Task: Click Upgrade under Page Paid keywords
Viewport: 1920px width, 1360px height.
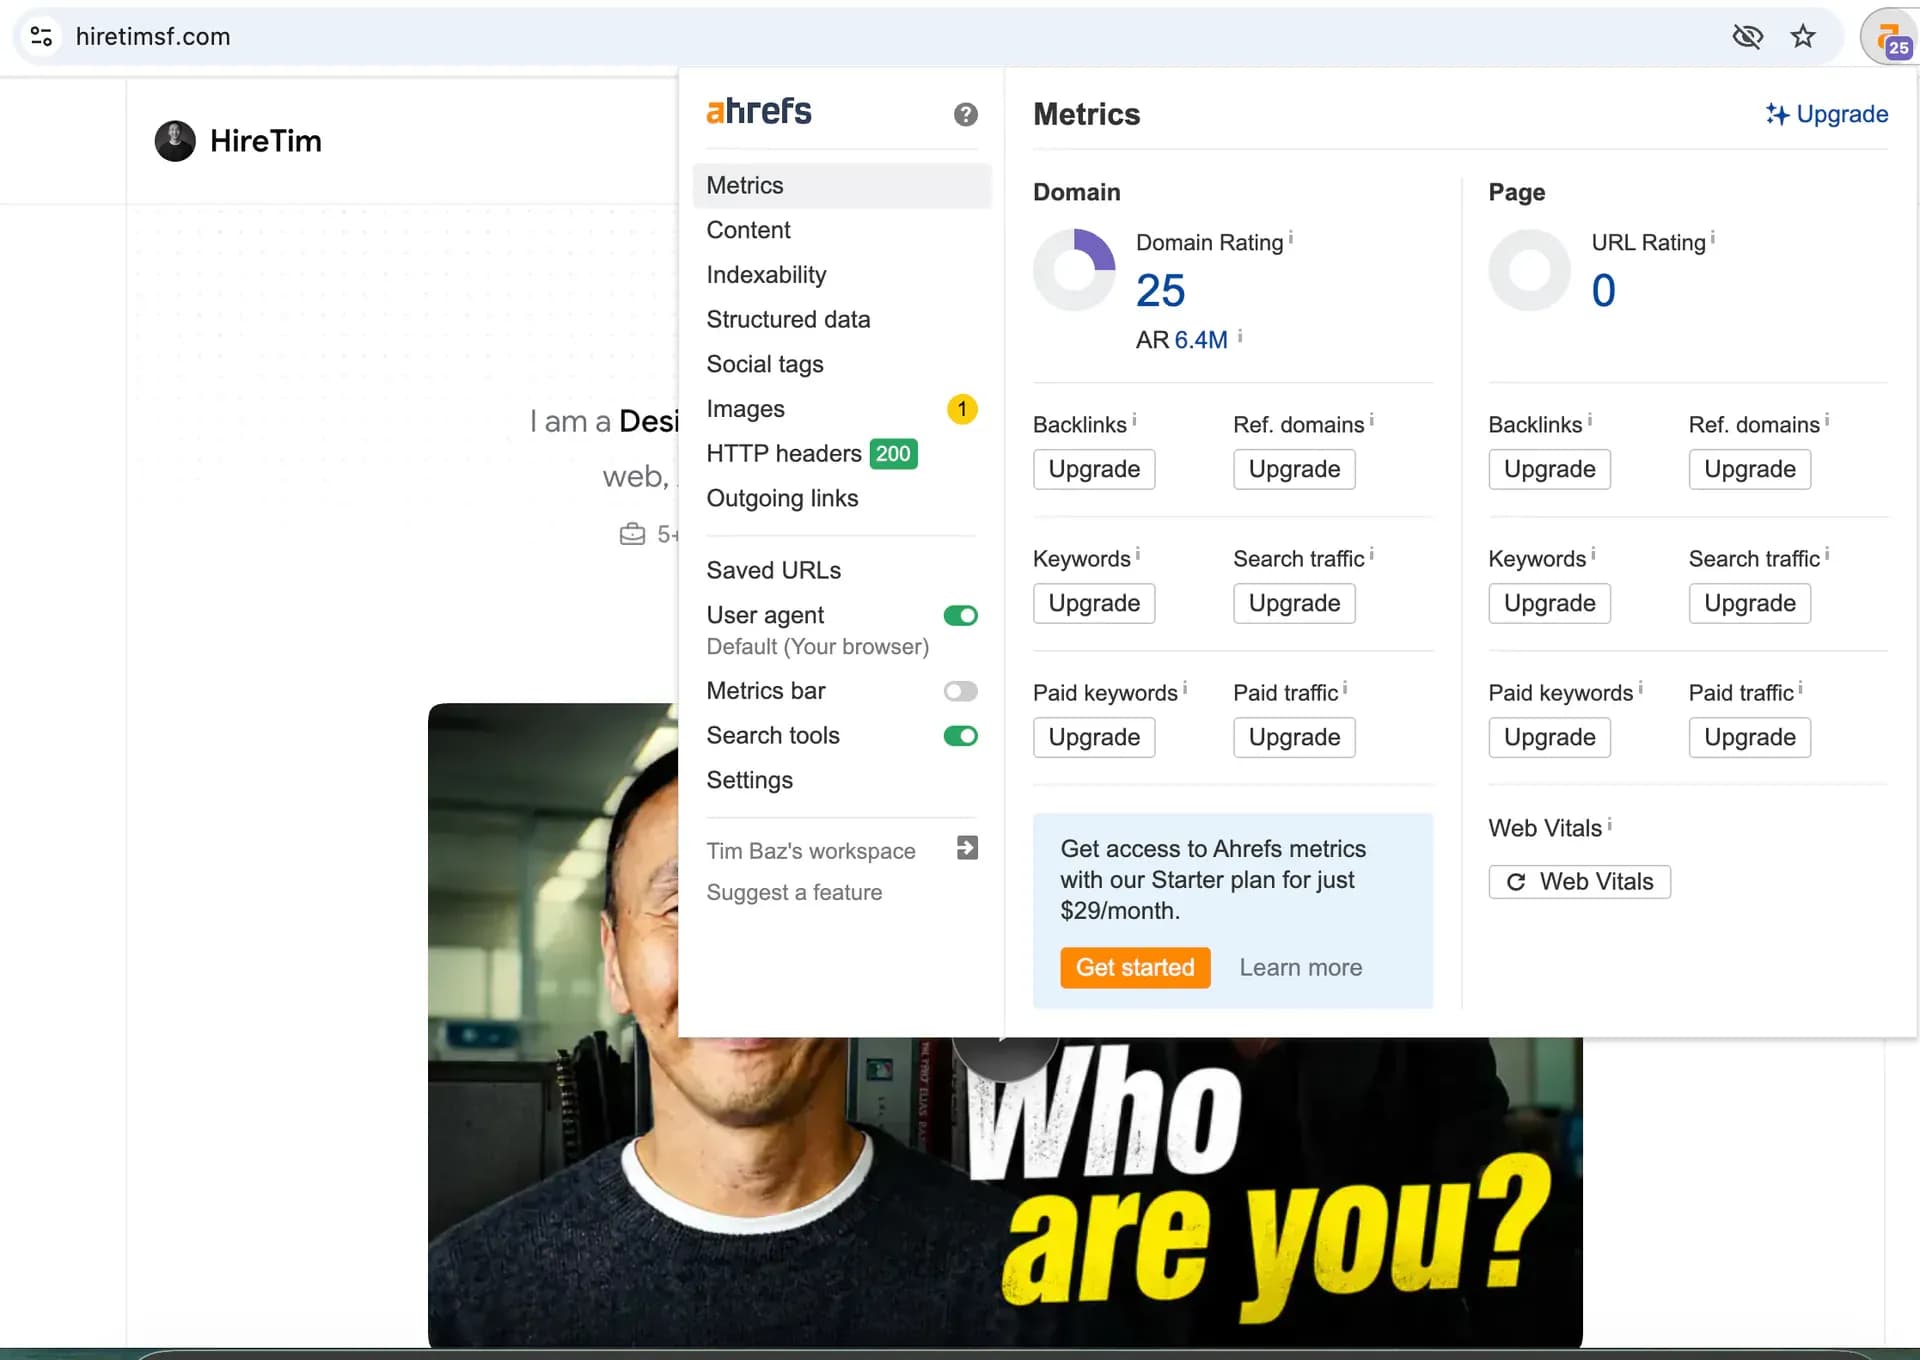Action: (1549, 737)
